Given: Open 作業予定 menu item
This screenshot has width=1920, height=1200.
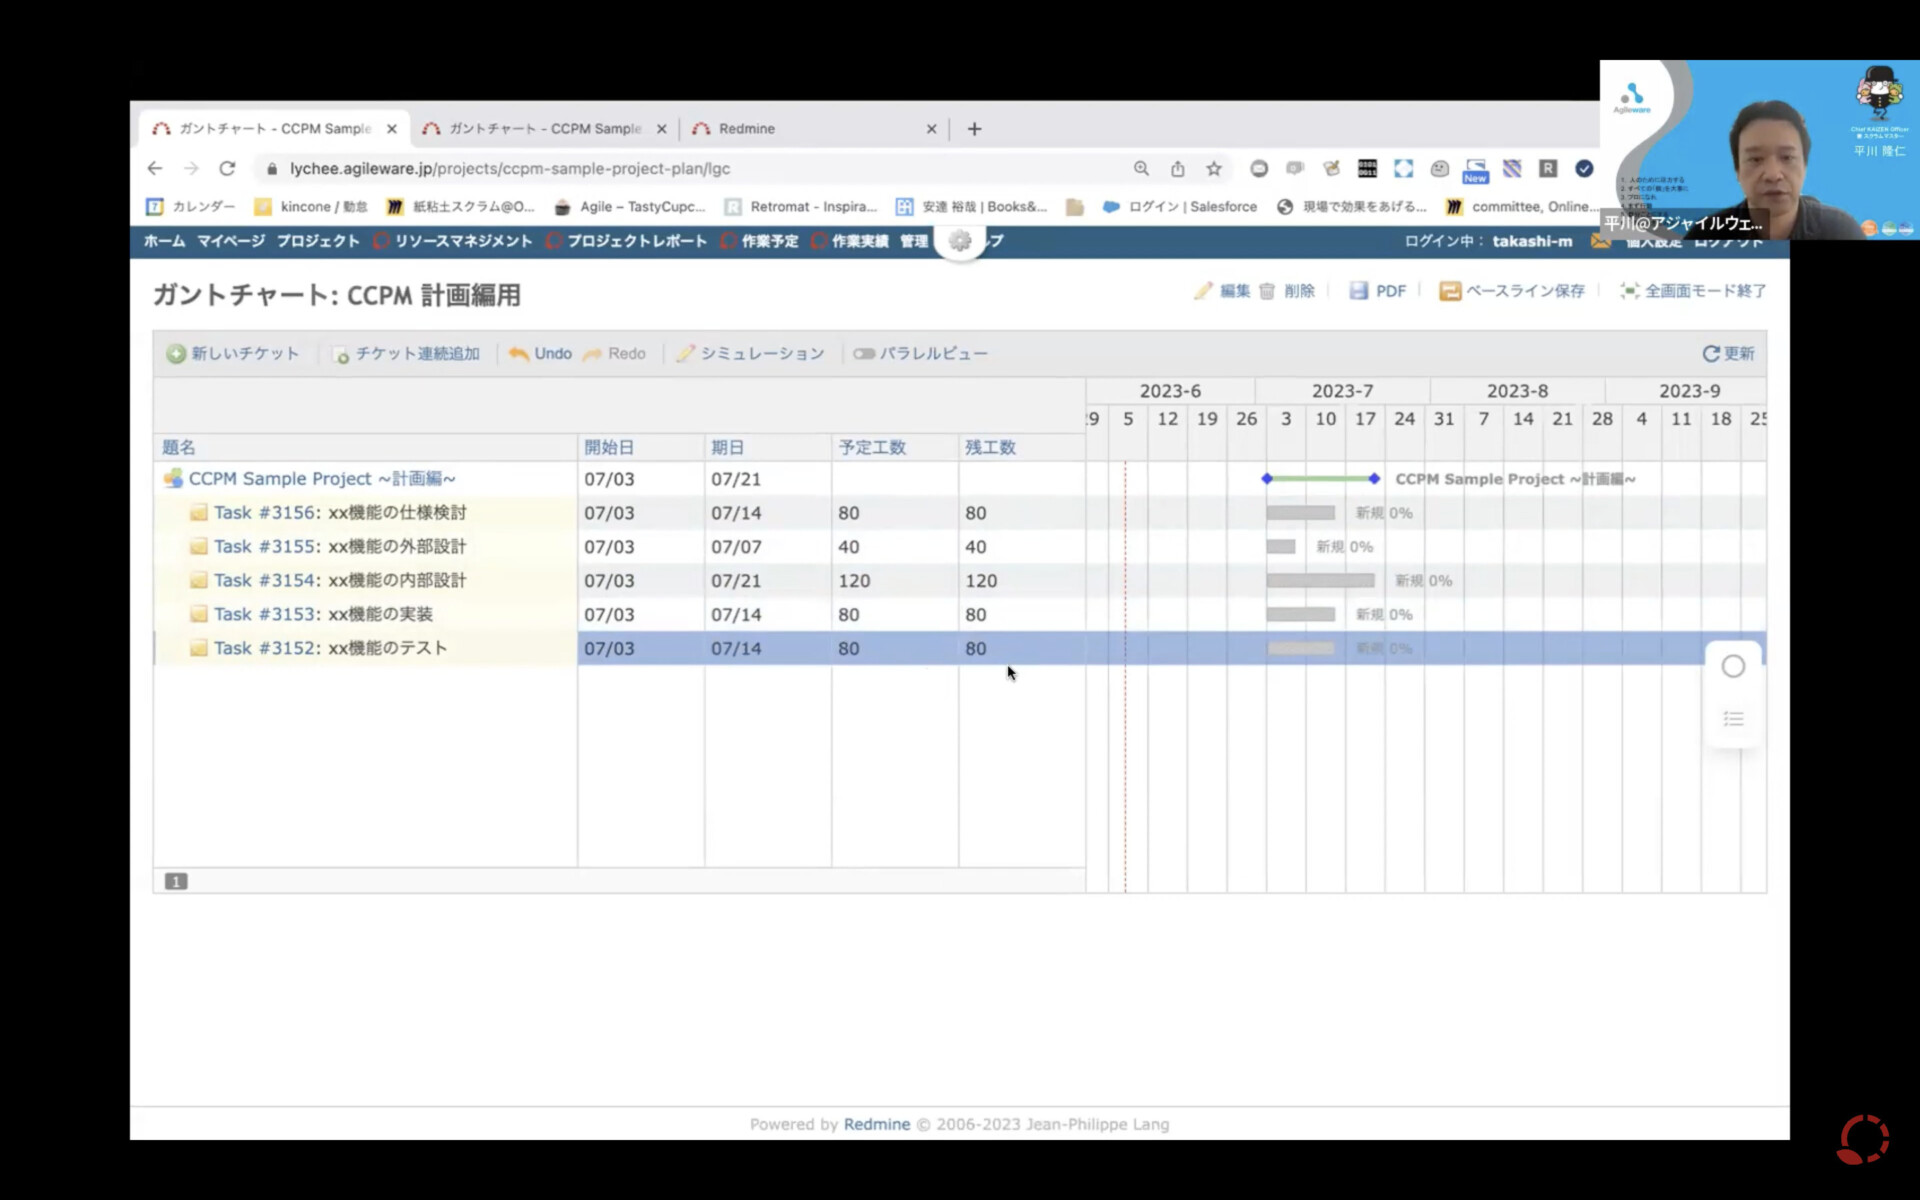Looking at the screenshot, I should 759,241.
